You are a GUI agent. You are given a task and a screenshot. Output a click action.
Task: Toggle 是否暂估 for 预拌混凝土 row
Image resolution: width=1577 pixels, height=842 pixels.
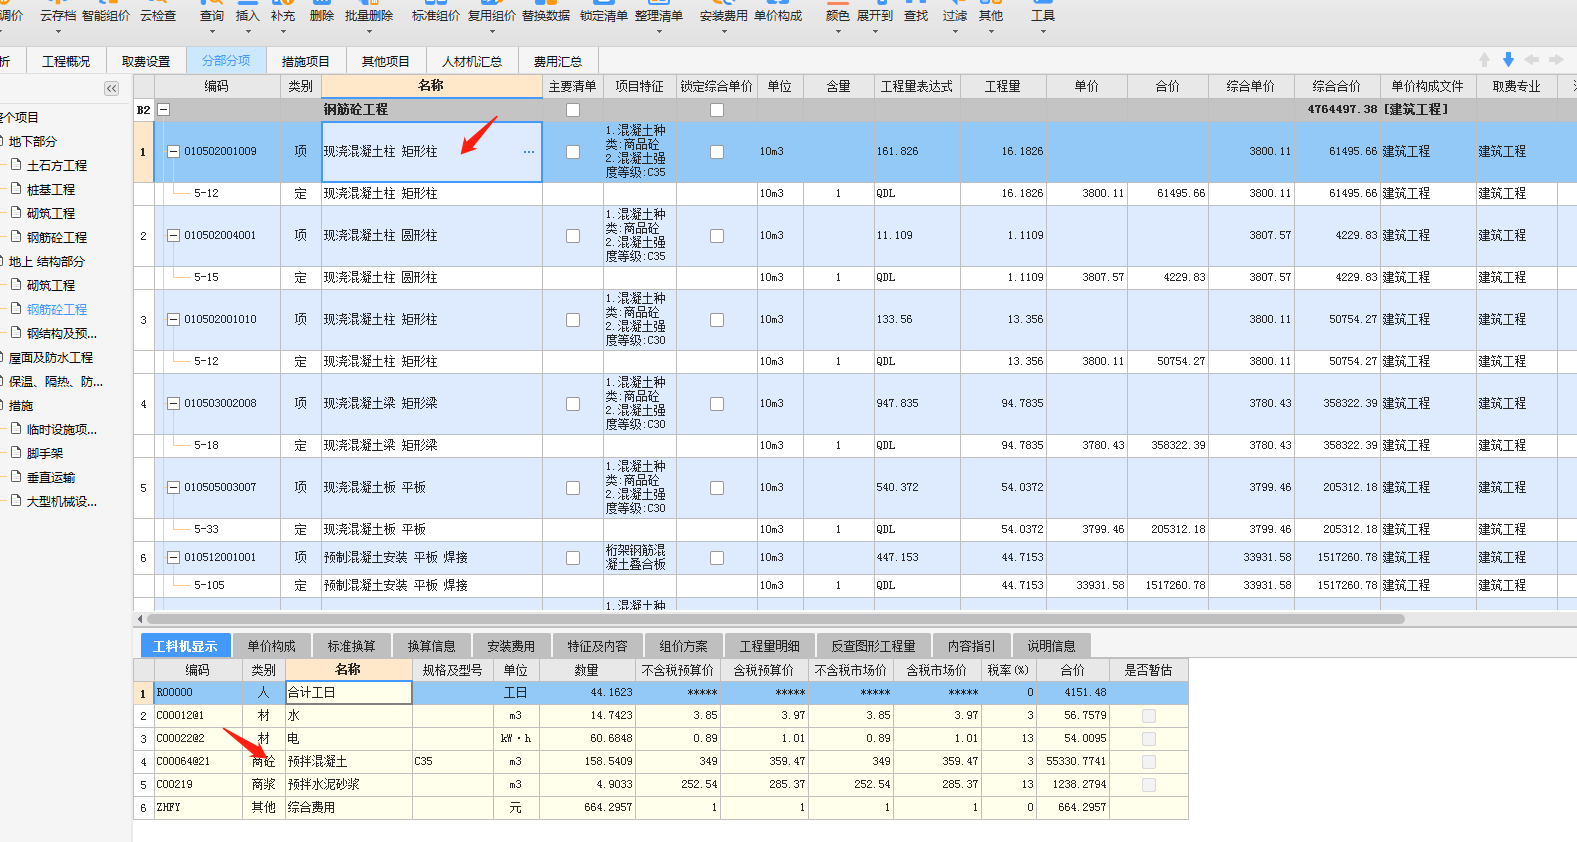pos(1149,762)
